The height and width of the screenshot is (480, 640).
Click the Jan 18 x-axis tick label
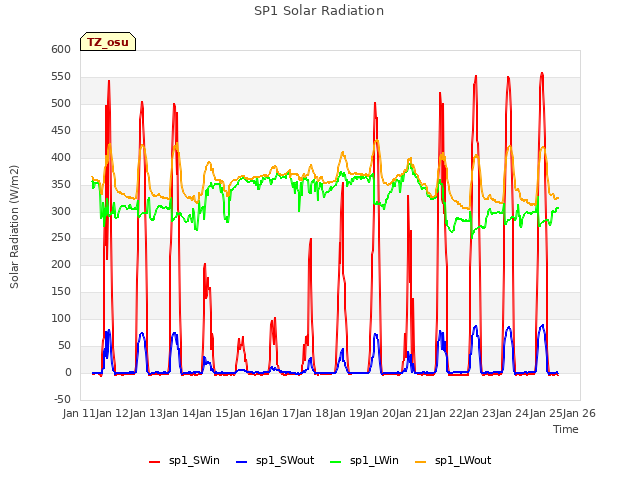click(312, 413)
